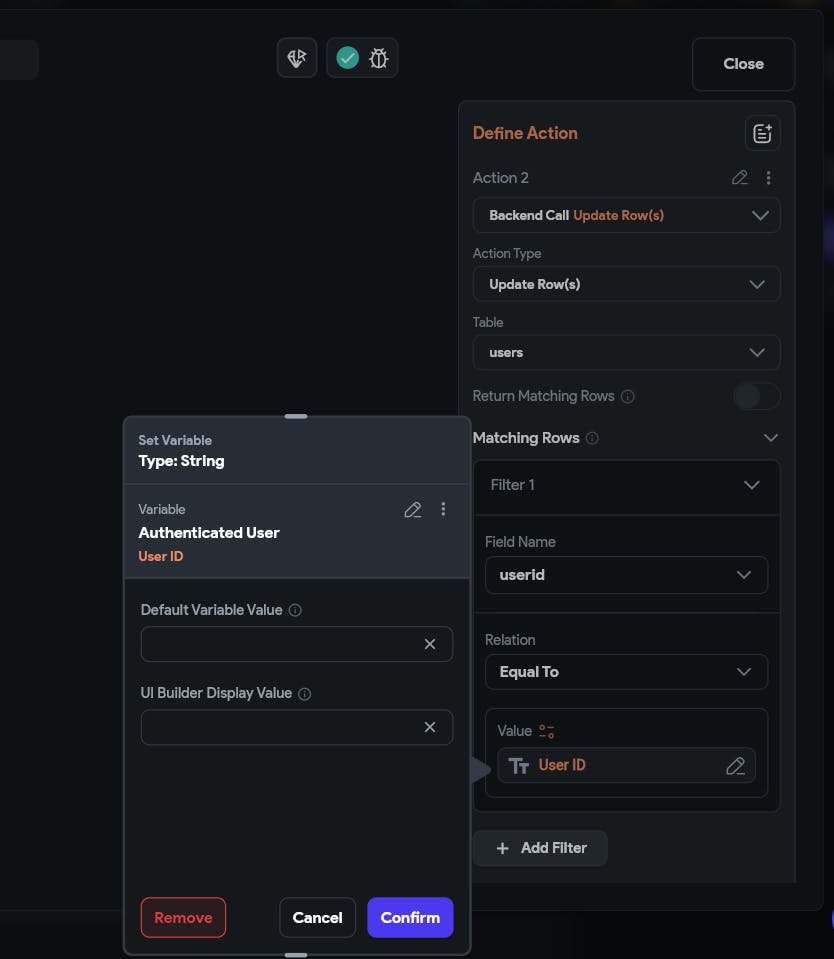Click the bug debug icon
This screenshot has height=959, width=834.
point(378,58)
